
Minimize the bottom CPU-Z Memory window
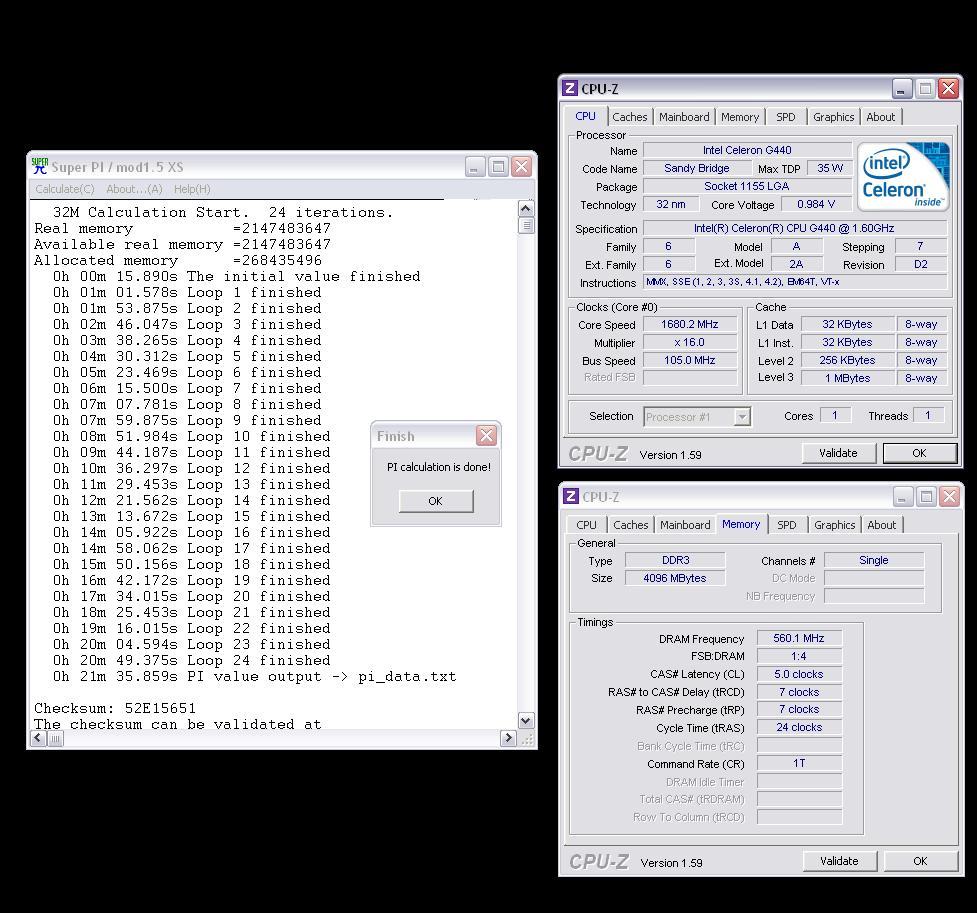[x=903, y=496]
